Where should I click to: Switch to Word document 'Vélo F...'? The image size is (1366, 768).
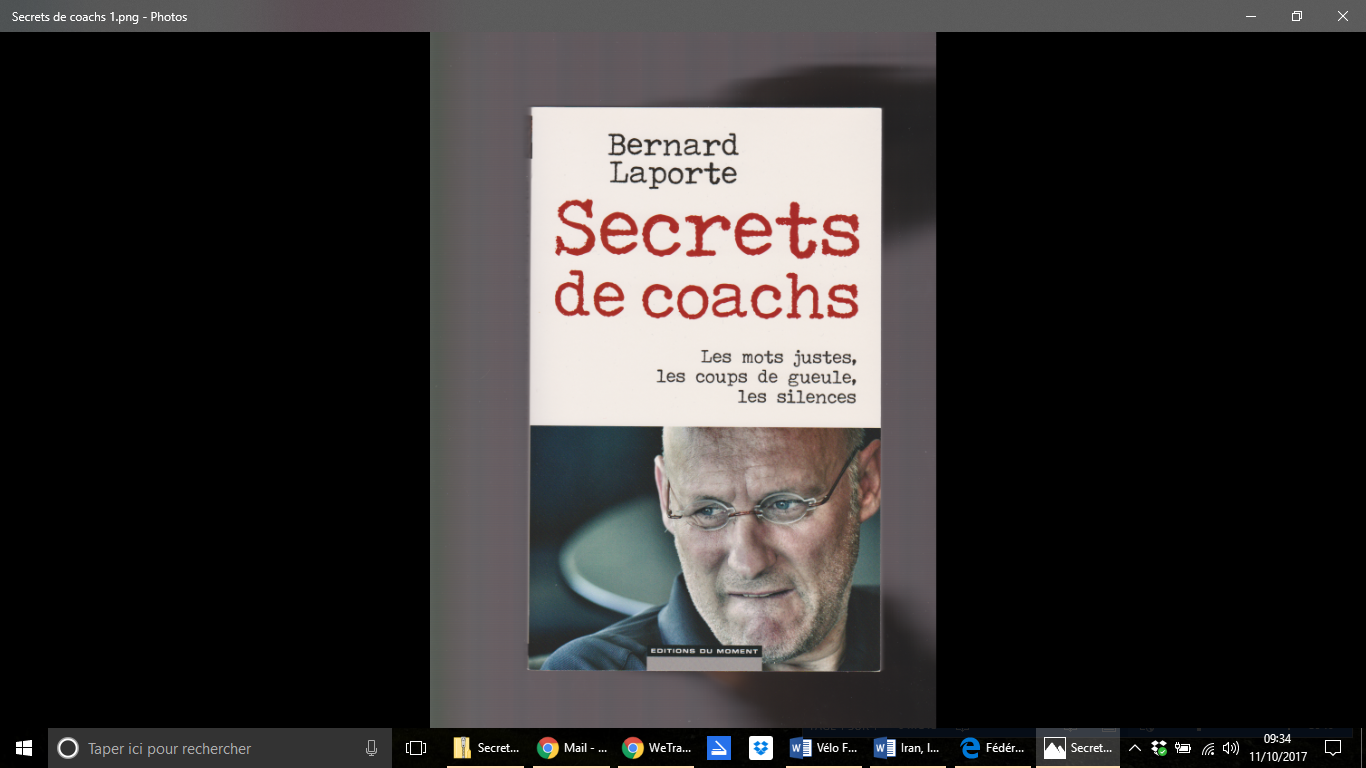point(824,748)
